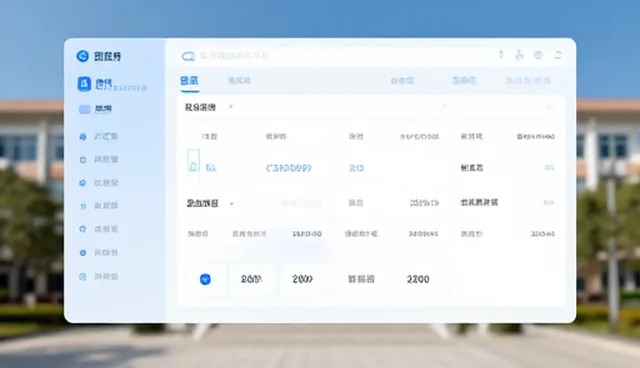Viewport: 640px width, 368px height.
Task: Open the last item in the sidebar menu list
Action: coord(99,277)
